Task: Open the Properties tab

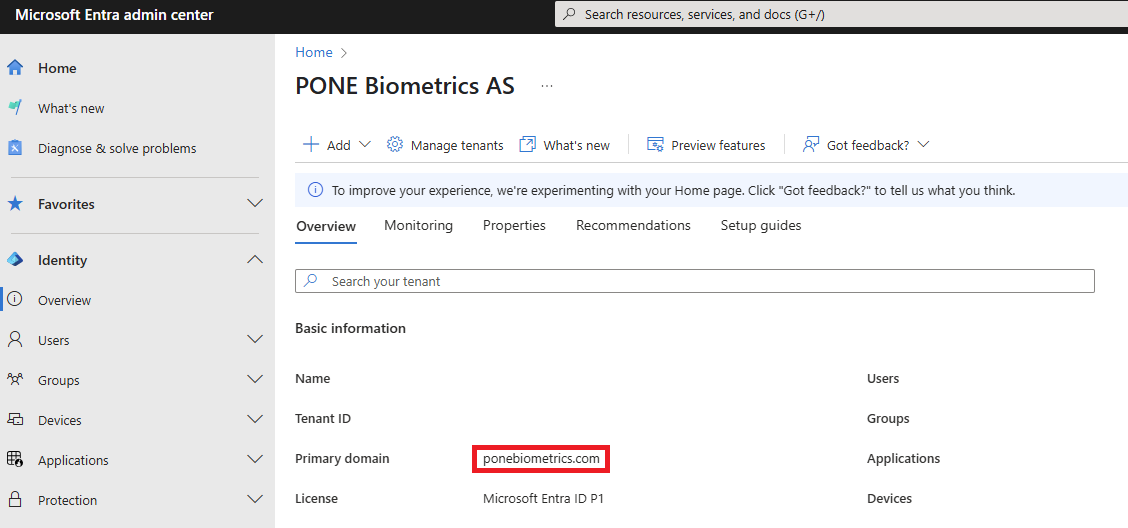Action: pyautogui.click(x=514, y=225)
